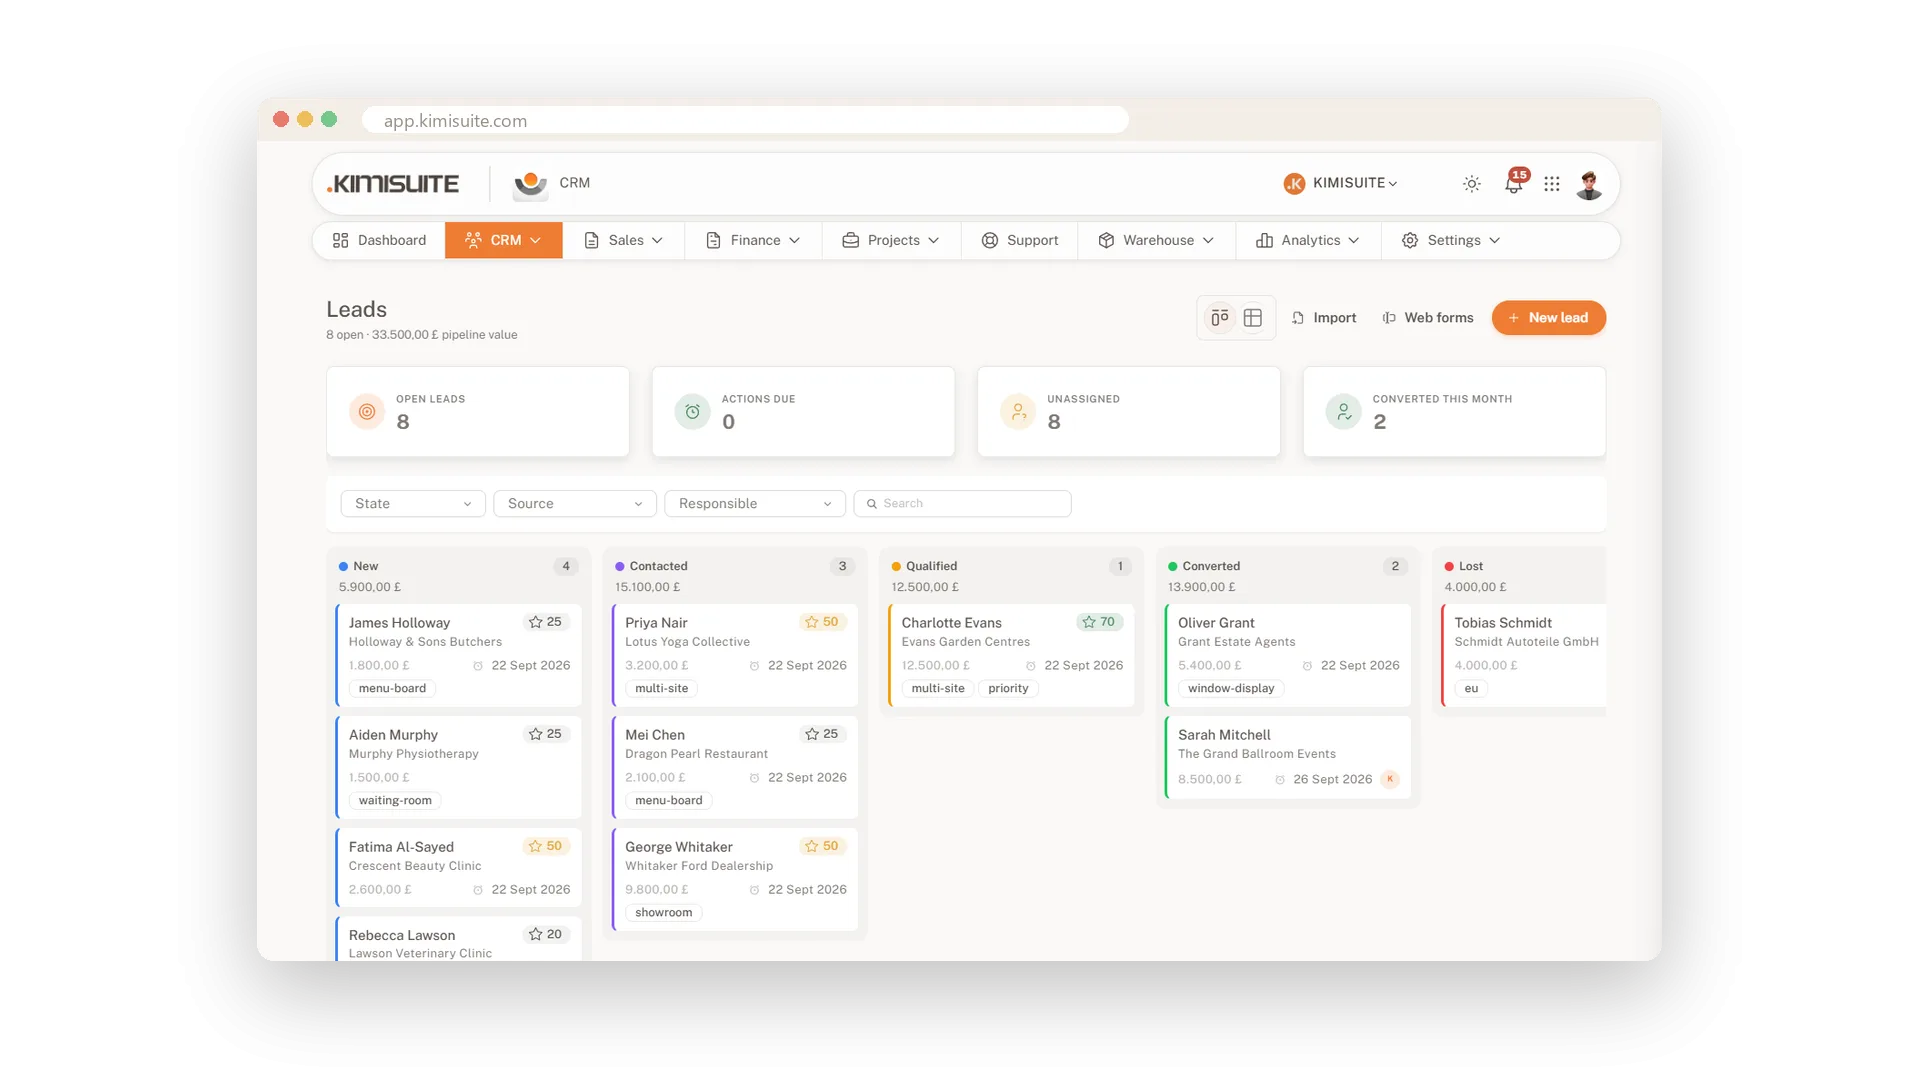Click the window-display tag on Oliver Grant

tap(1231, 689)
